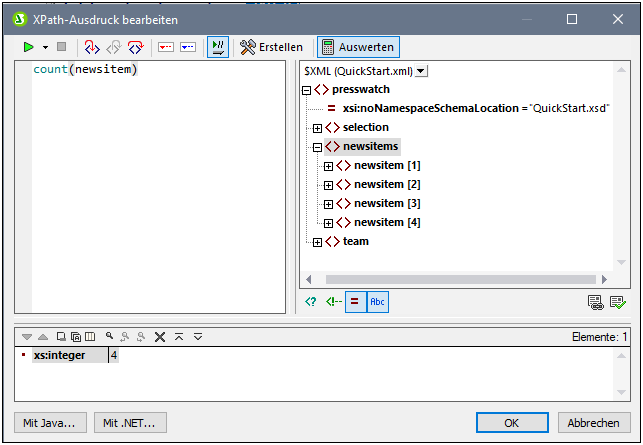643x445 pixels.
Task: Select the newsitems element label
Action: 370,146
